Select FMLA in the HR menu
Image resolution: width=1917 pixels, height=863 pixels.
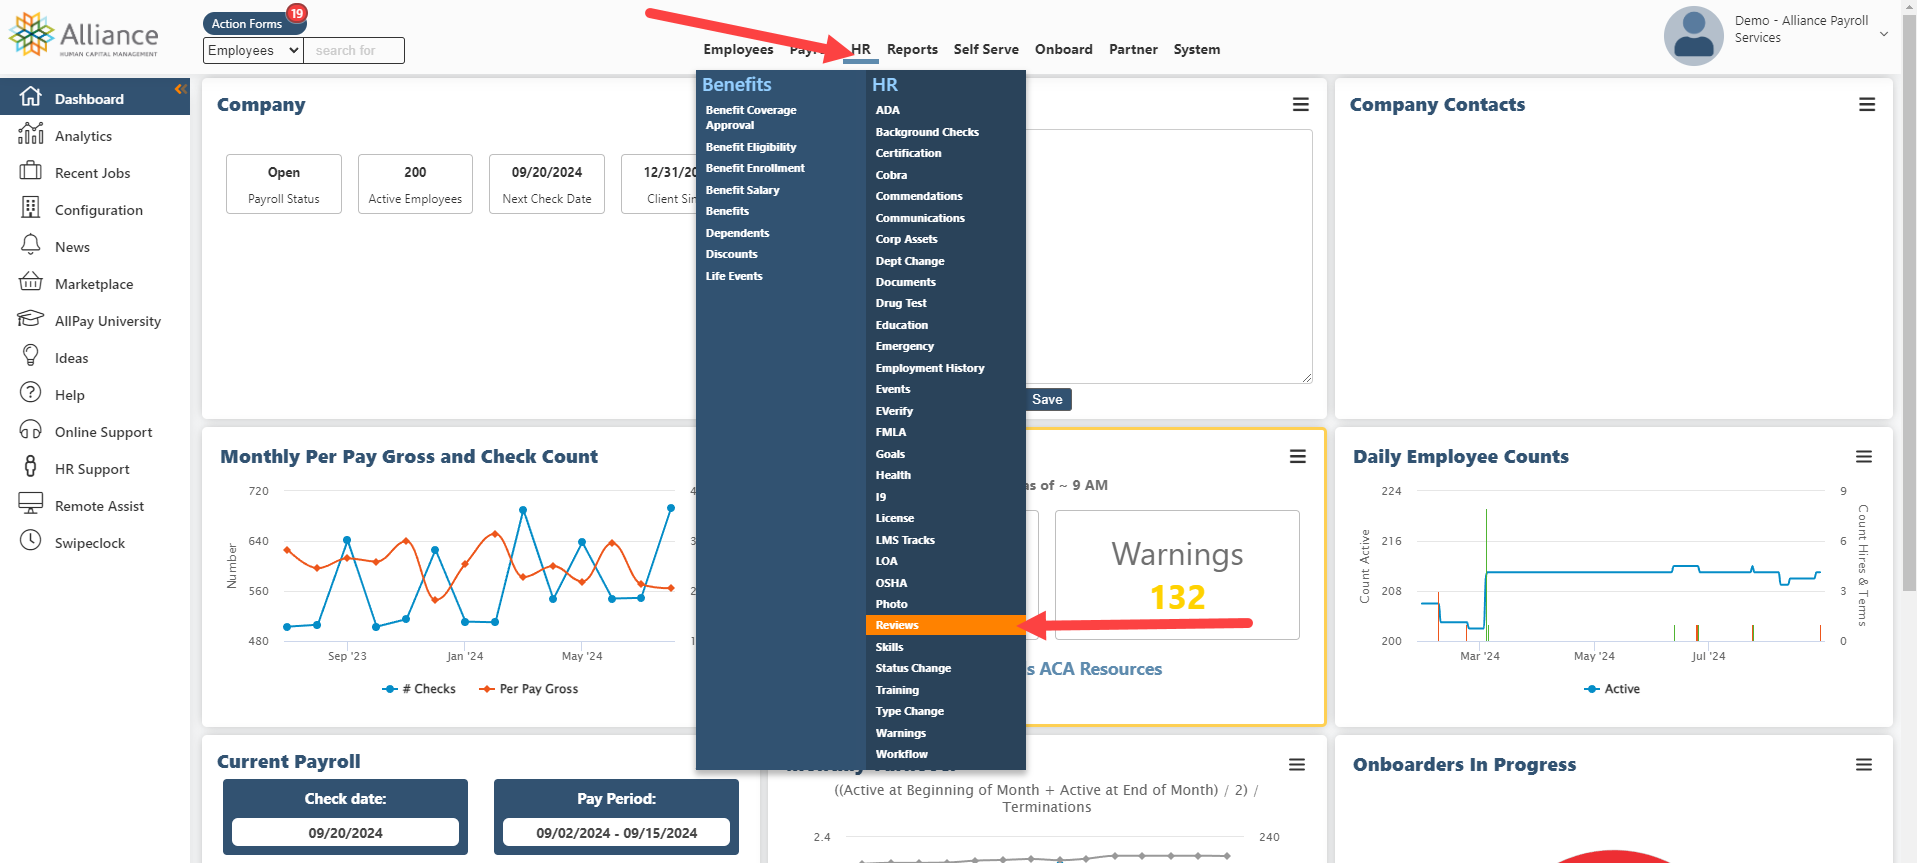pos(891,432)
